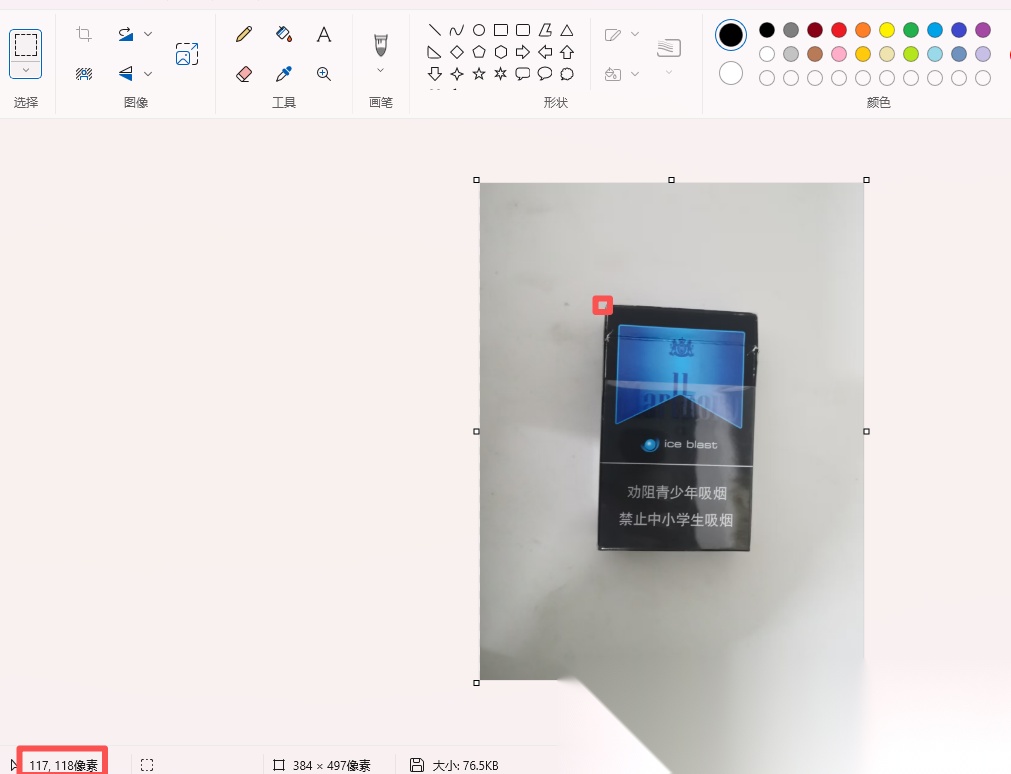Pick the orange color swatch

point(863,30)
